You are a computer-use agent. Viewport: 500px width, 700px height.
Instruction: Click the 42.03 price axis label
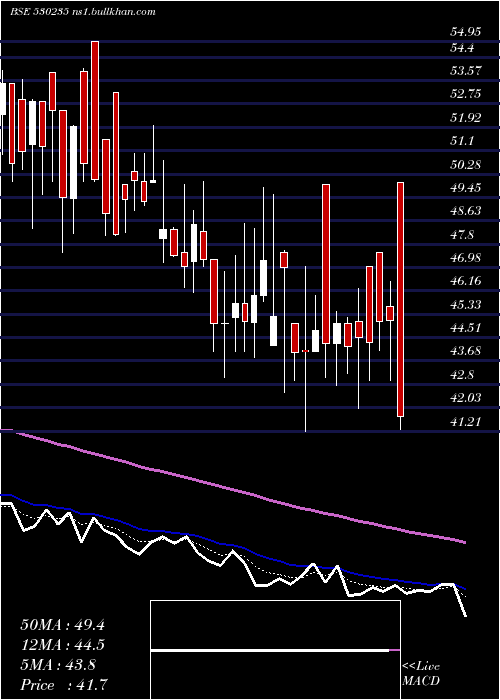(466, 397)
